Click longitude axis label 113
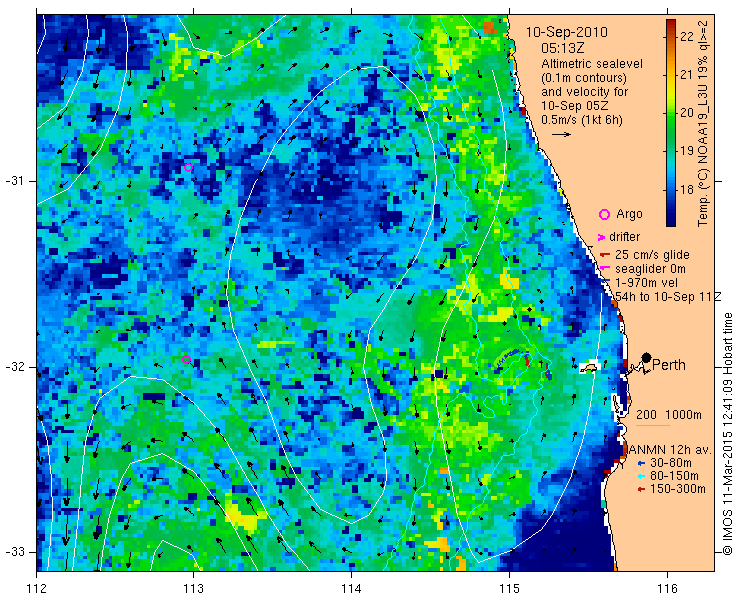This screenshot has height=600, width=740. (x=193, y=589)
